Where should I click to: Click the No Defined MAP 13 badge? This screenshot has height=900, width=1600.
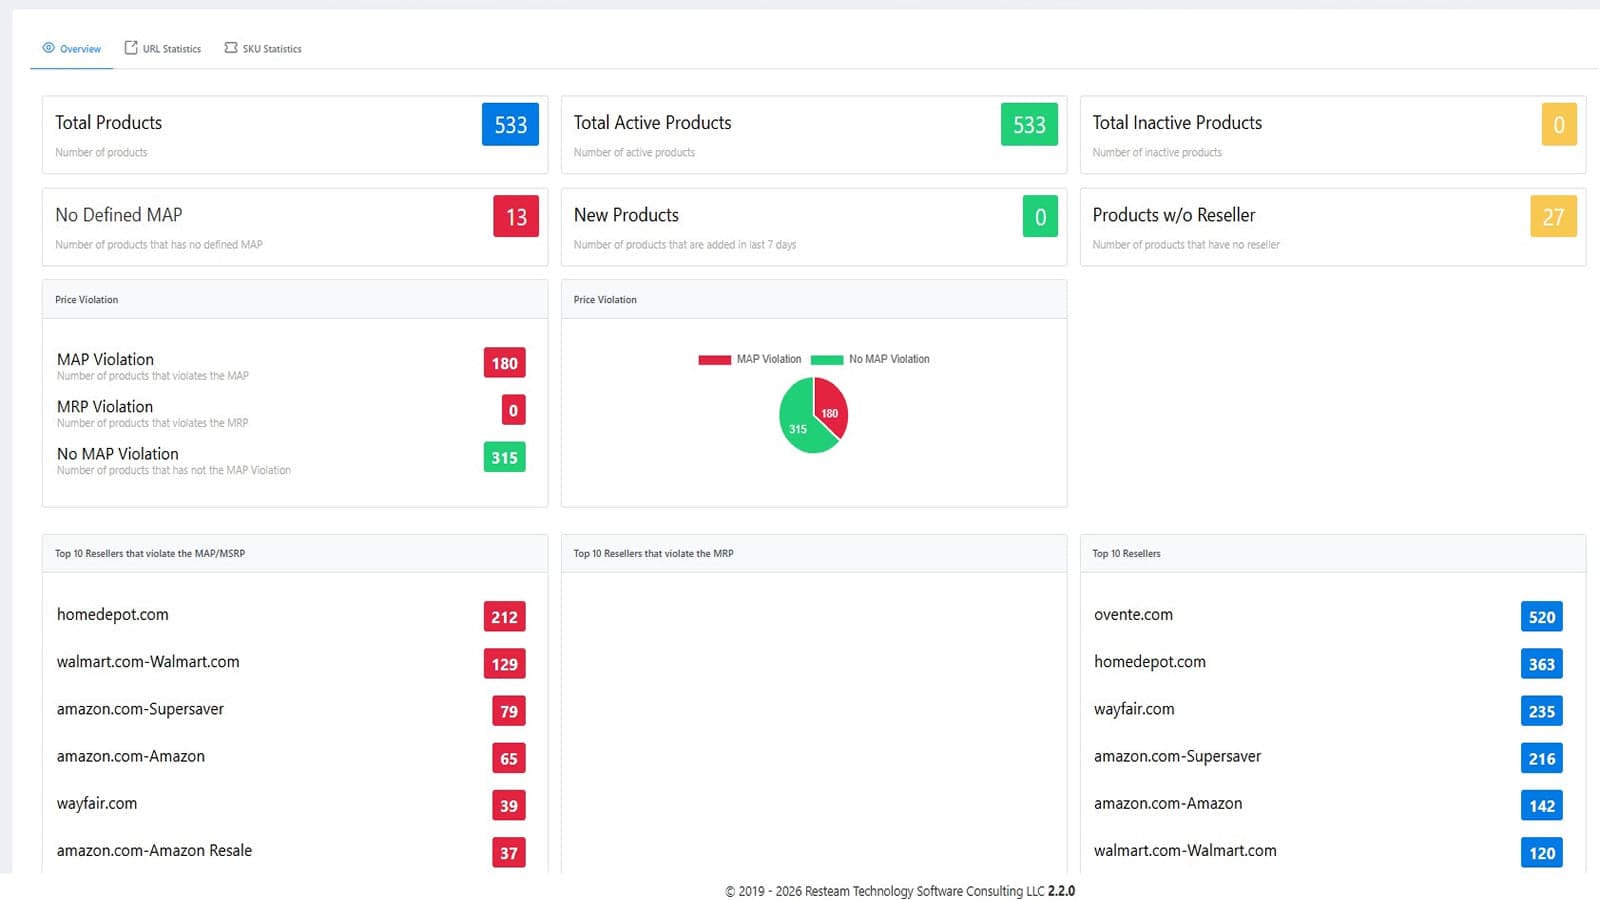tap(516, 217)
